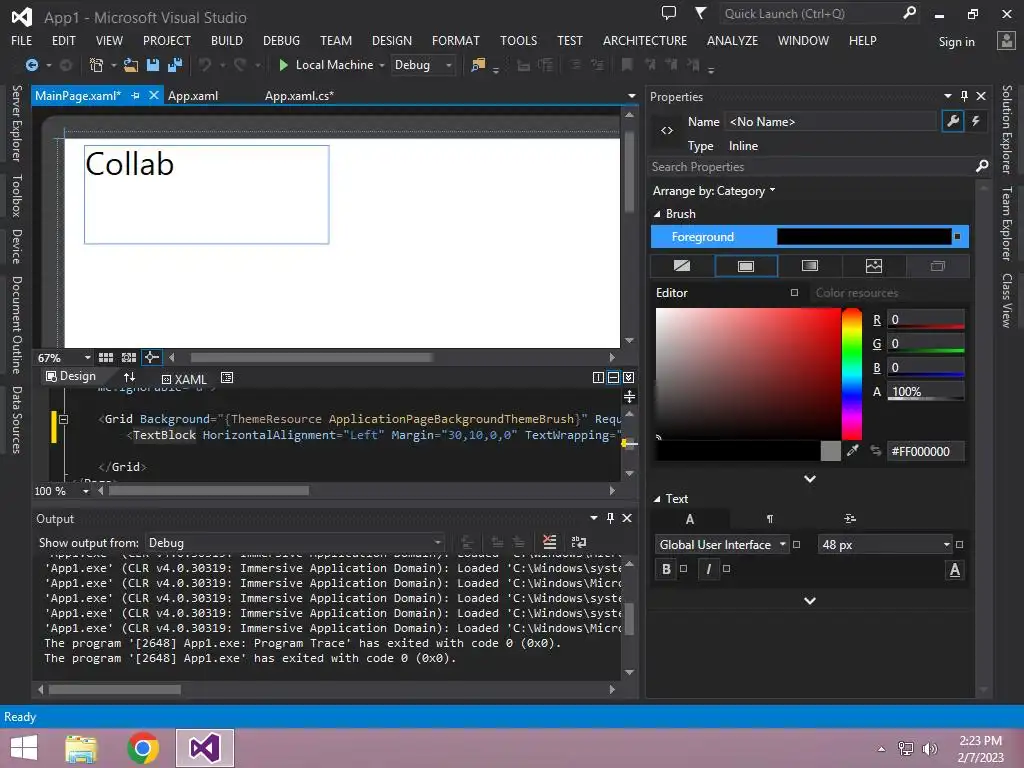1024x768 pixels.
Task: Click advanced marker beside Foreground brush
Action: [x=957, y=236]
